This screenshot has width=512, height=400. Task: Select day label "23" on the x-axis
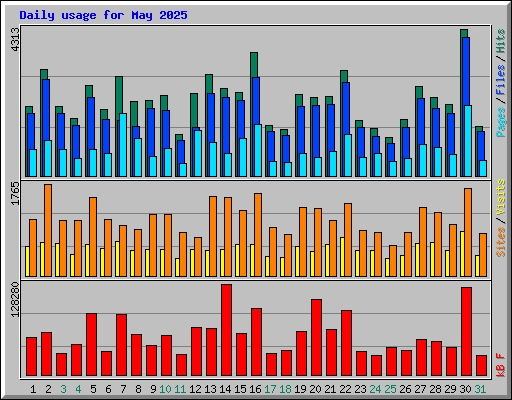point(360,389)
